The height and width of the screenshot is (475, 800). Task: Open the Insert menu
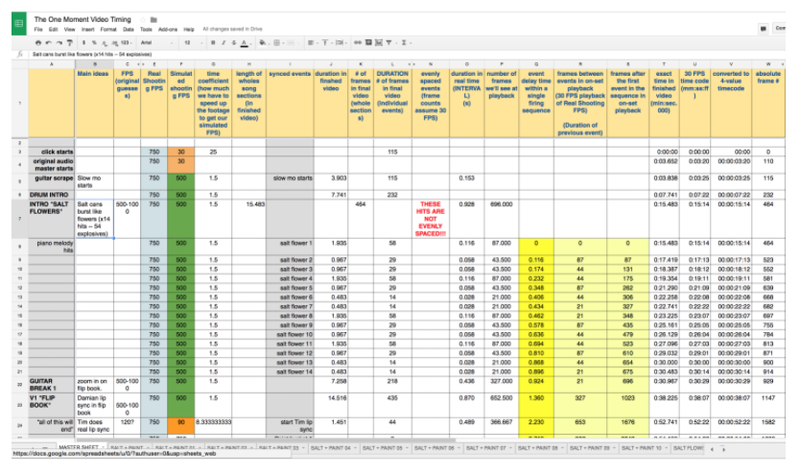88,30
